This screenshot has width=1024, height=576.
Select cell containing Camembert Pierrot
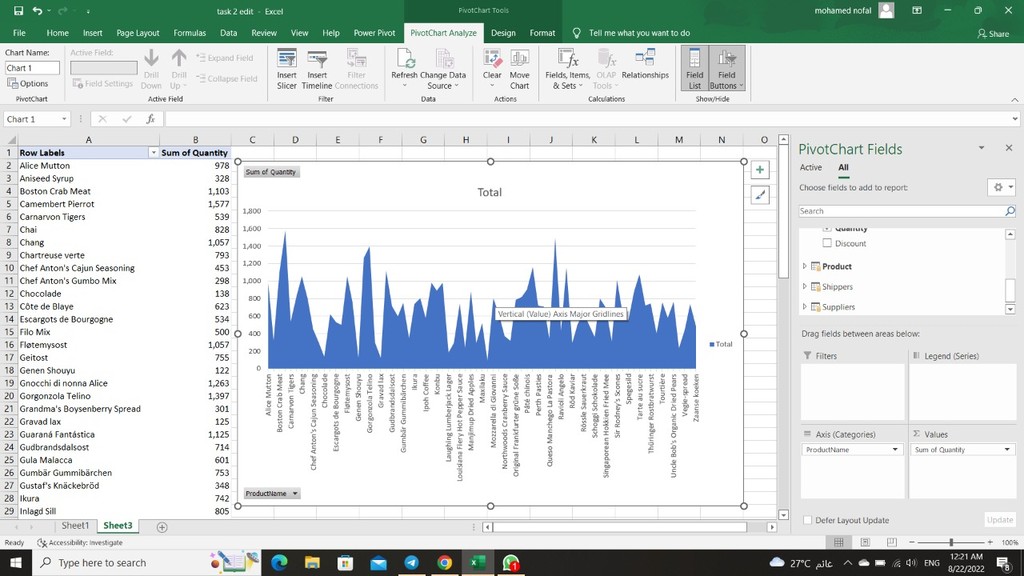[88, 204]
